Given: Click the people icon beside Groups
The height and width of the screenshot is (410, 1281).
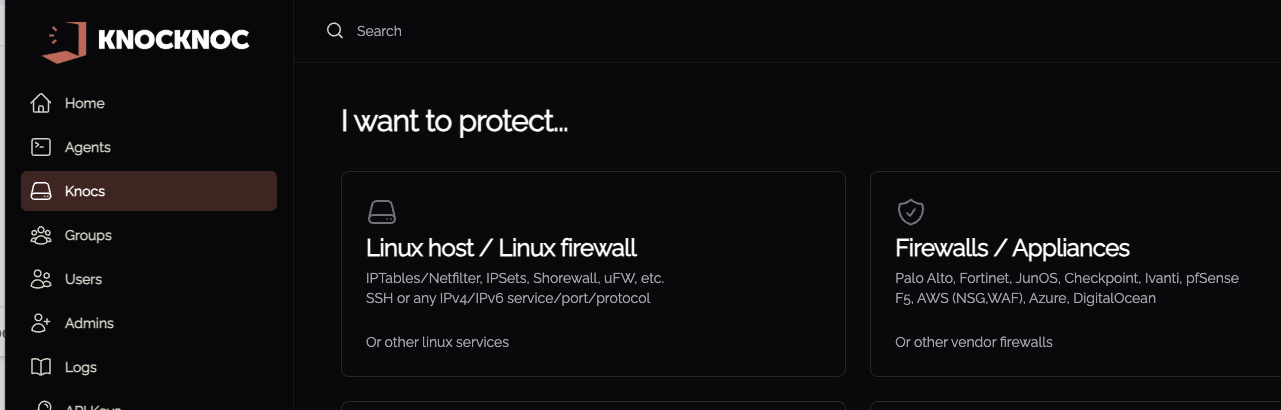Looking at the screenshot, I should [x=41, y=235].
